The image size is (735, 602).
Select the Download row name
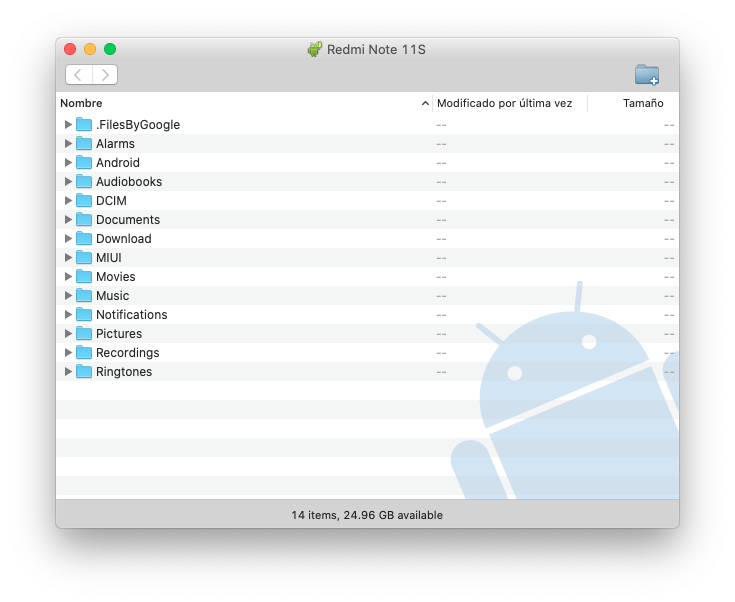pyautogui.click(x=124, y=239)
